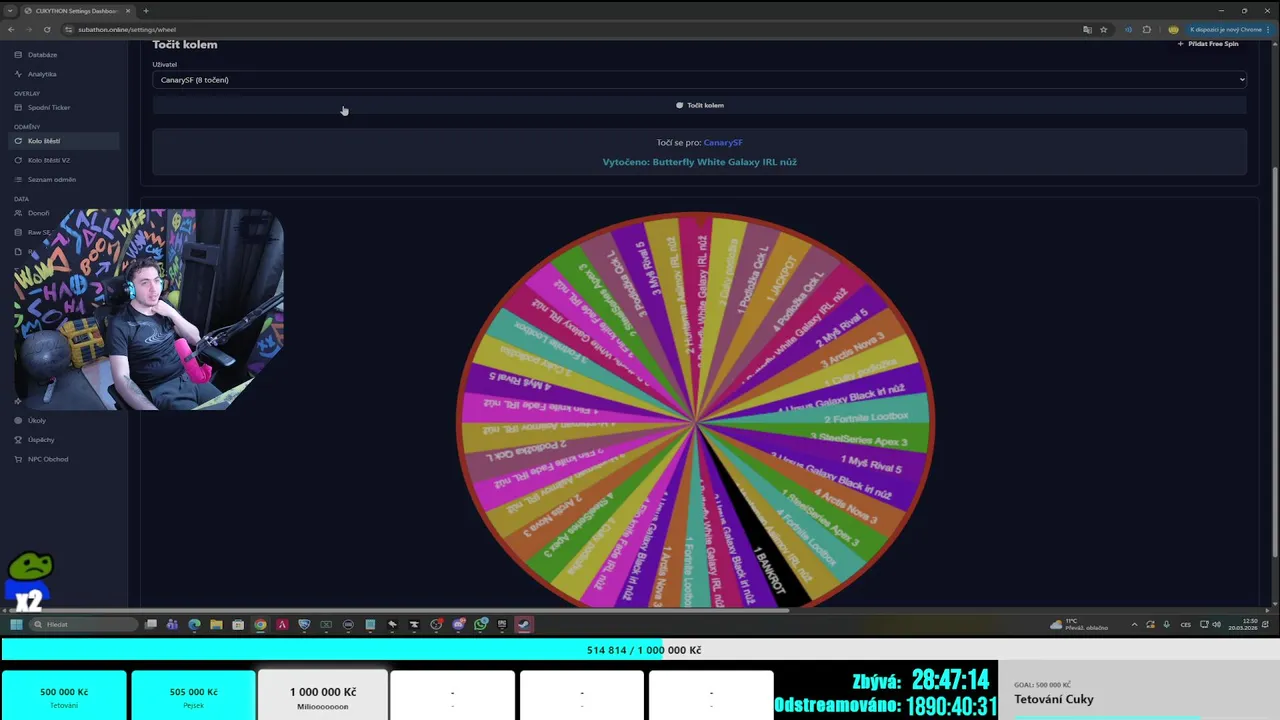This screenshot has height=720, width=1280.
Task: Click the weather widget in taskbar
Action: click(x=1080, y=625)
